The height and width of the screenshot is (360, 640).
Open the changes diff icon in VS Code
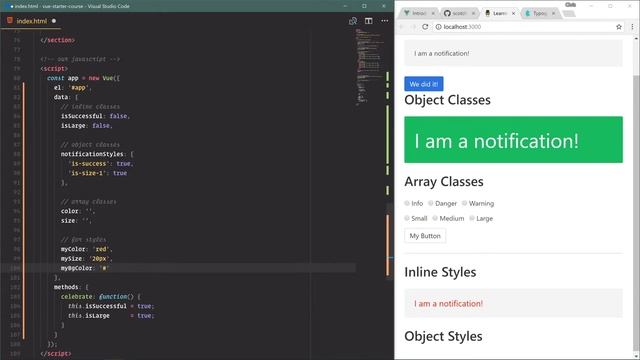click(353, 21)
